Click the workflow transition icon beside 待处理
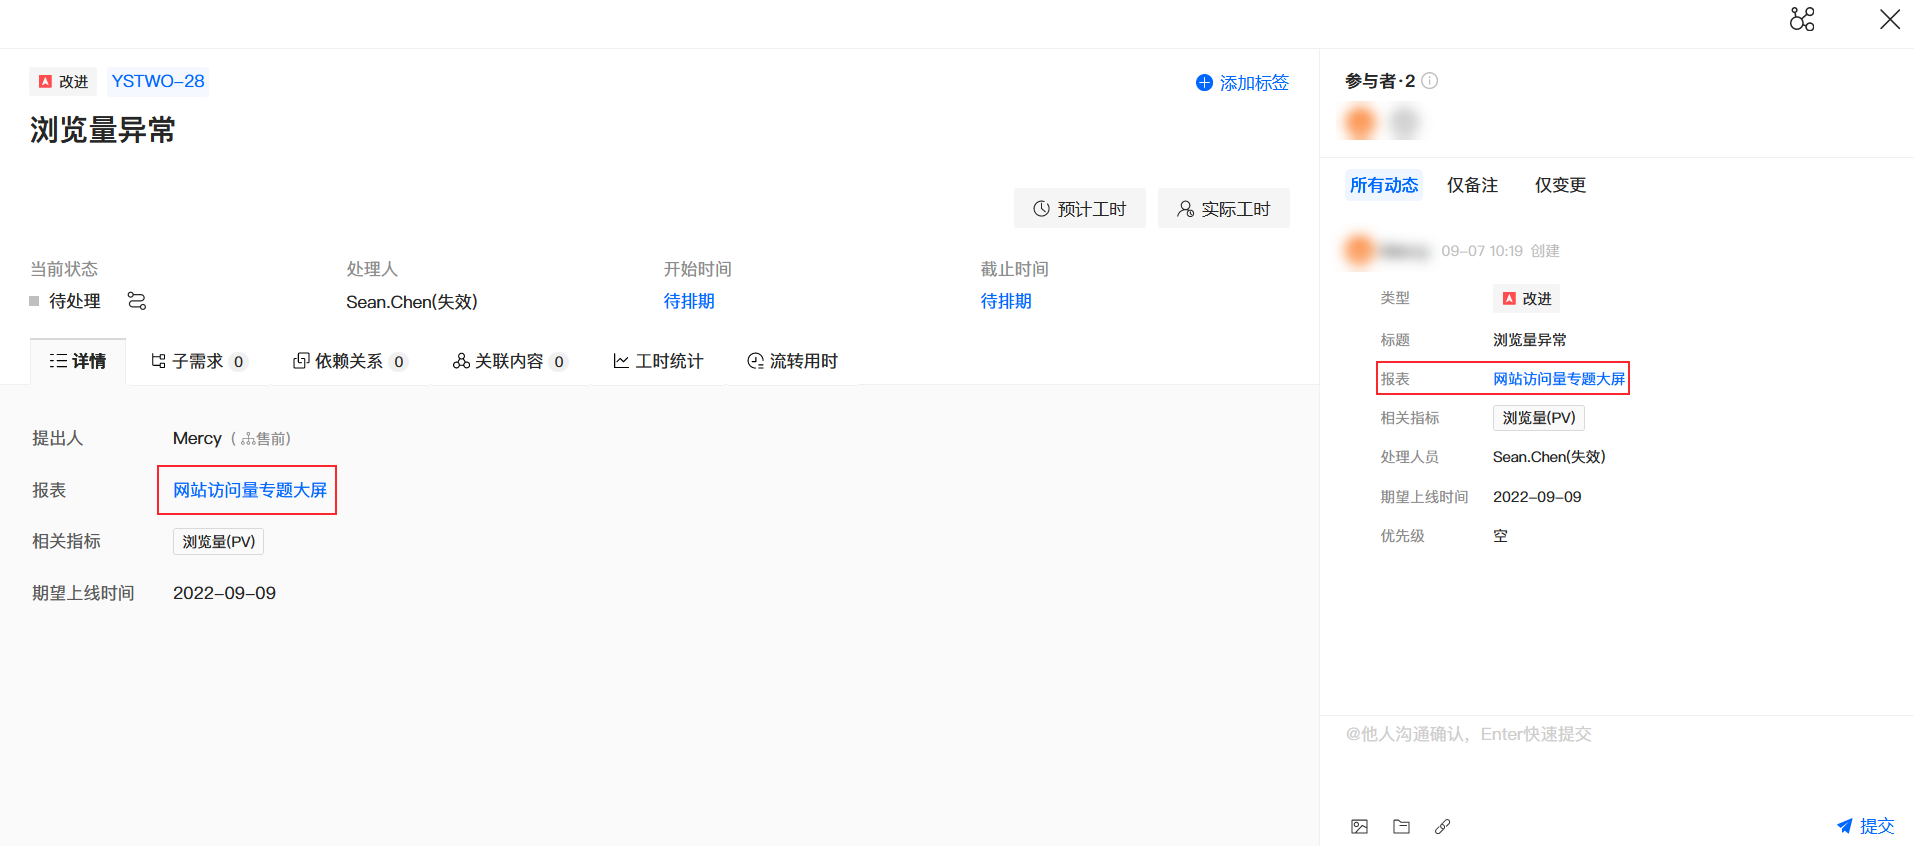The height and width of the screenshot is (846, 1914). tap(137, 301)
